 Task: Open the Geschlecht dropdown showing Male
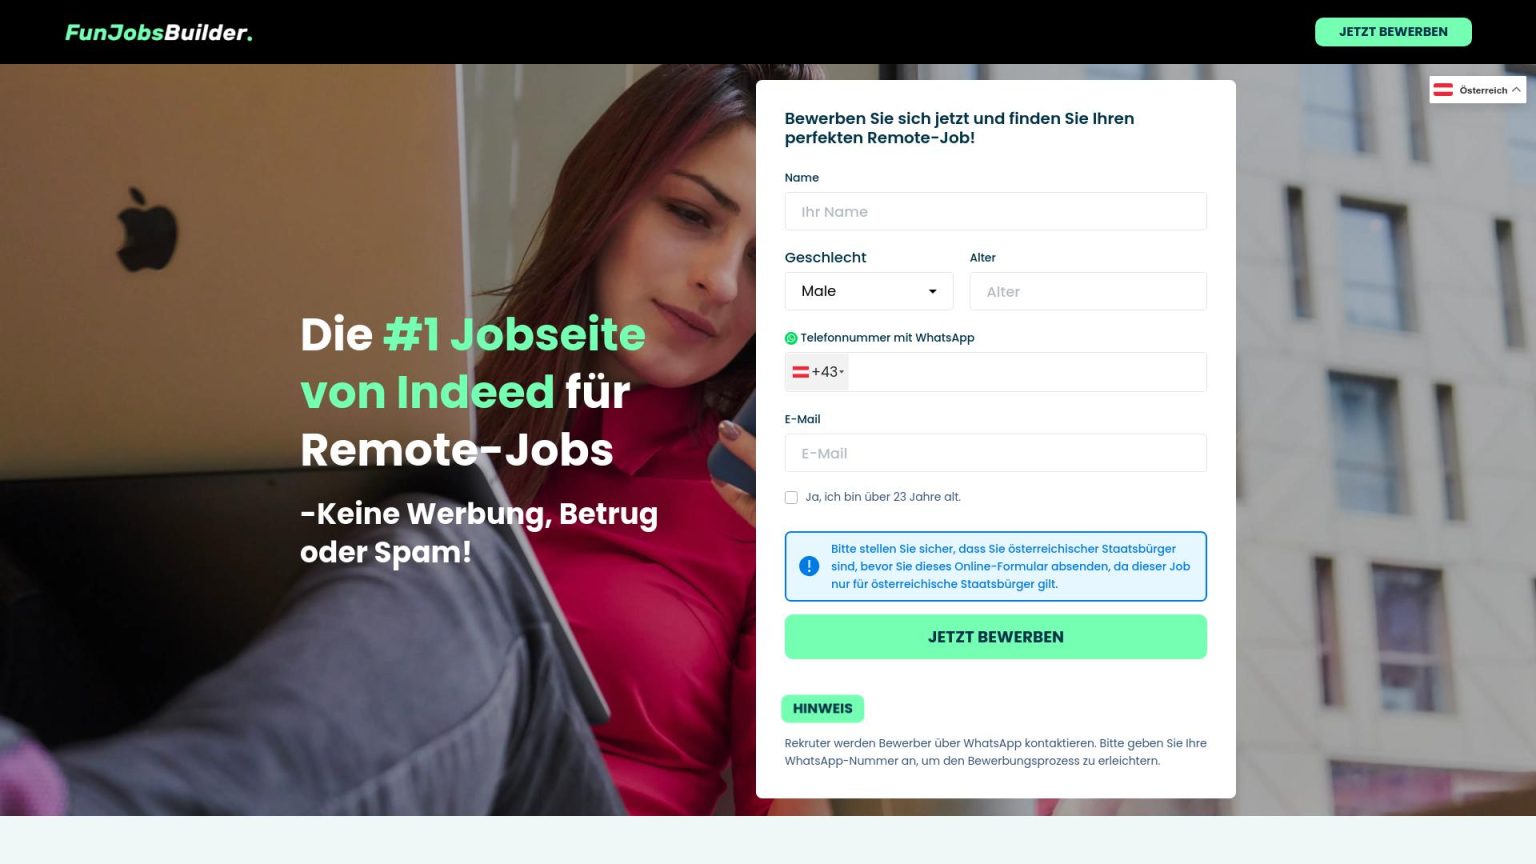click(869, 291)
